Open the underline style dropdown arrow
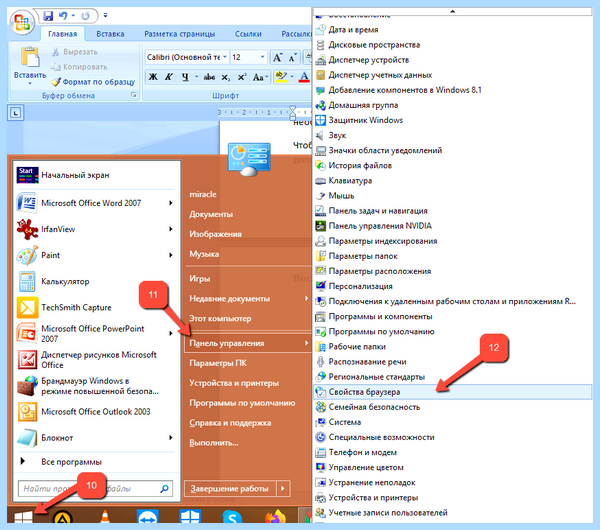Screen dimensions: 600x530 coord(197,77)
